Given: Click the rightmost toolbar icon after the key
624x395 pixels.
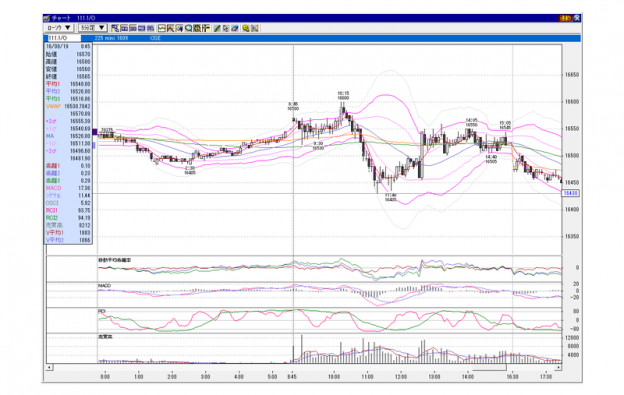Looking at the screenshot, I should click(x=255, y=28).
